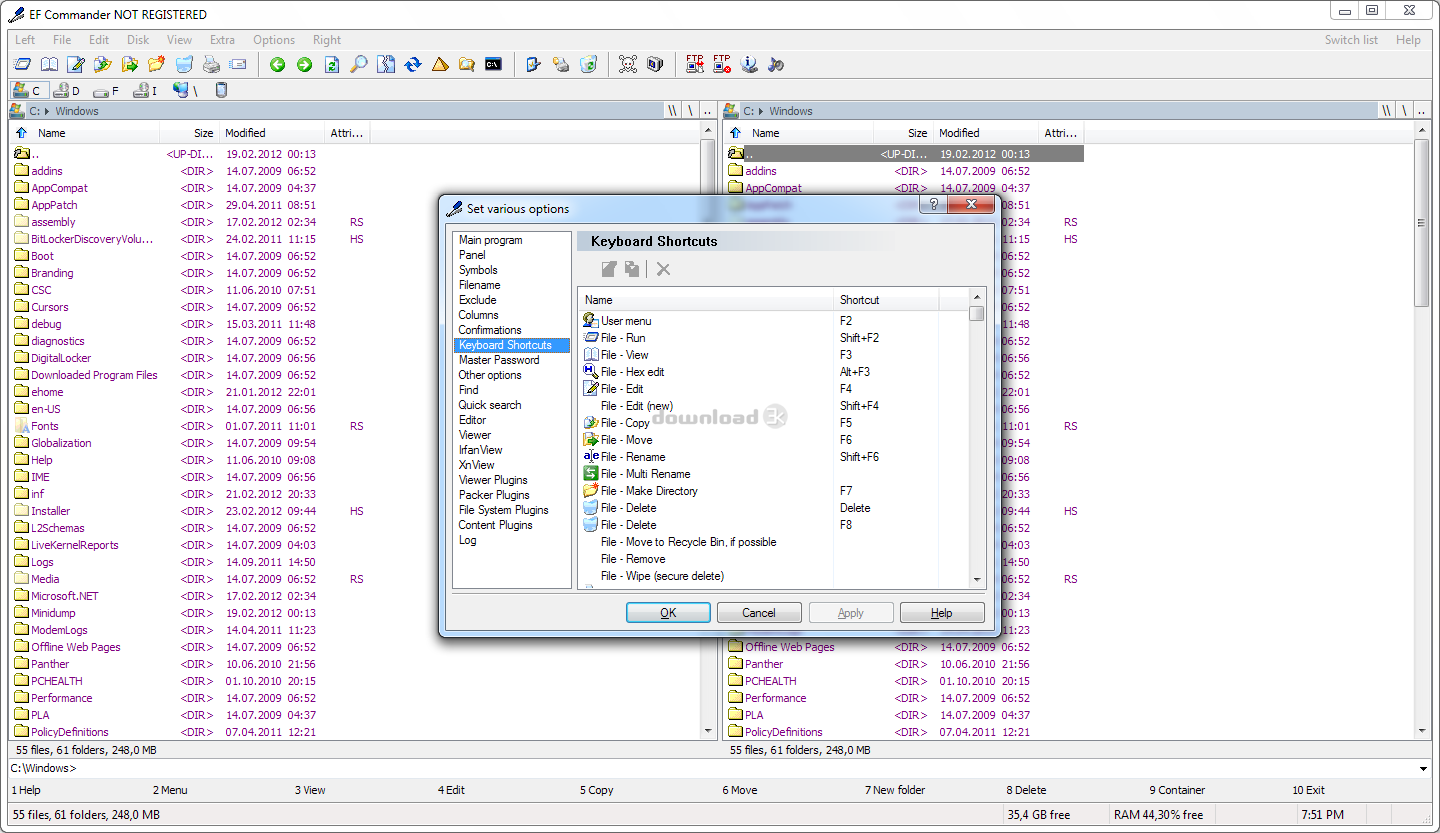This screenshot has height=833, width=1440.
Task: Select Main program in options tree
Action: coord(490,240)
